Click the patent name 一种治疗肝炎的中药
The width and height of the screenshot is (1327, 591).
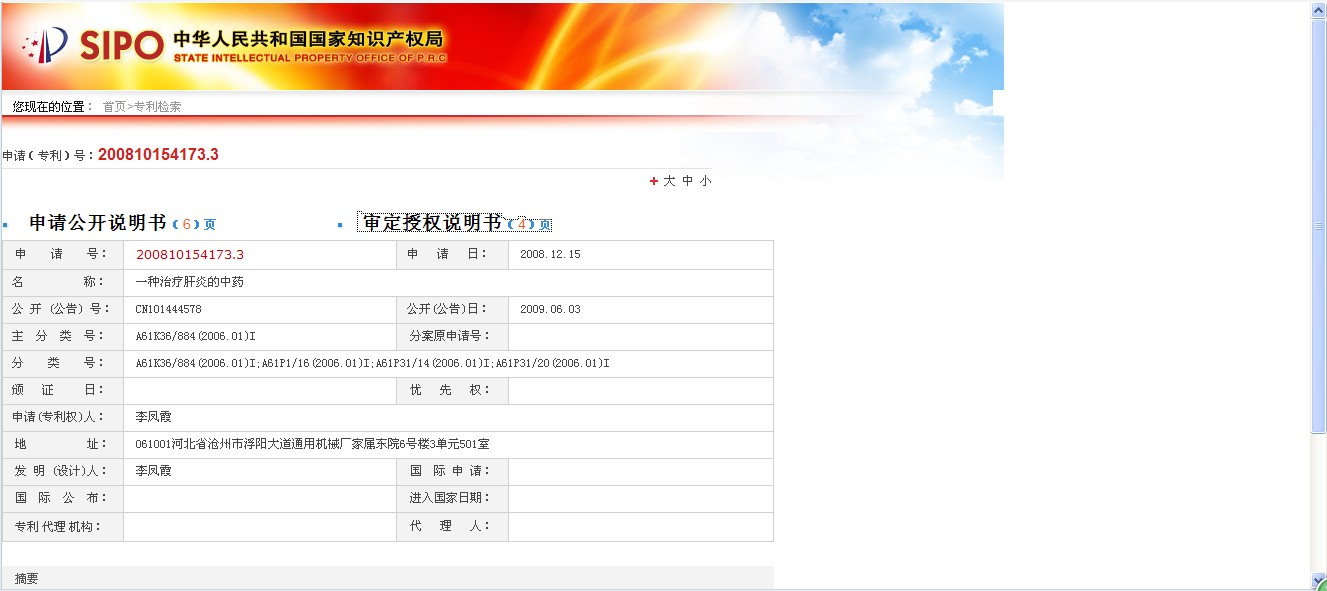[190, 282]
